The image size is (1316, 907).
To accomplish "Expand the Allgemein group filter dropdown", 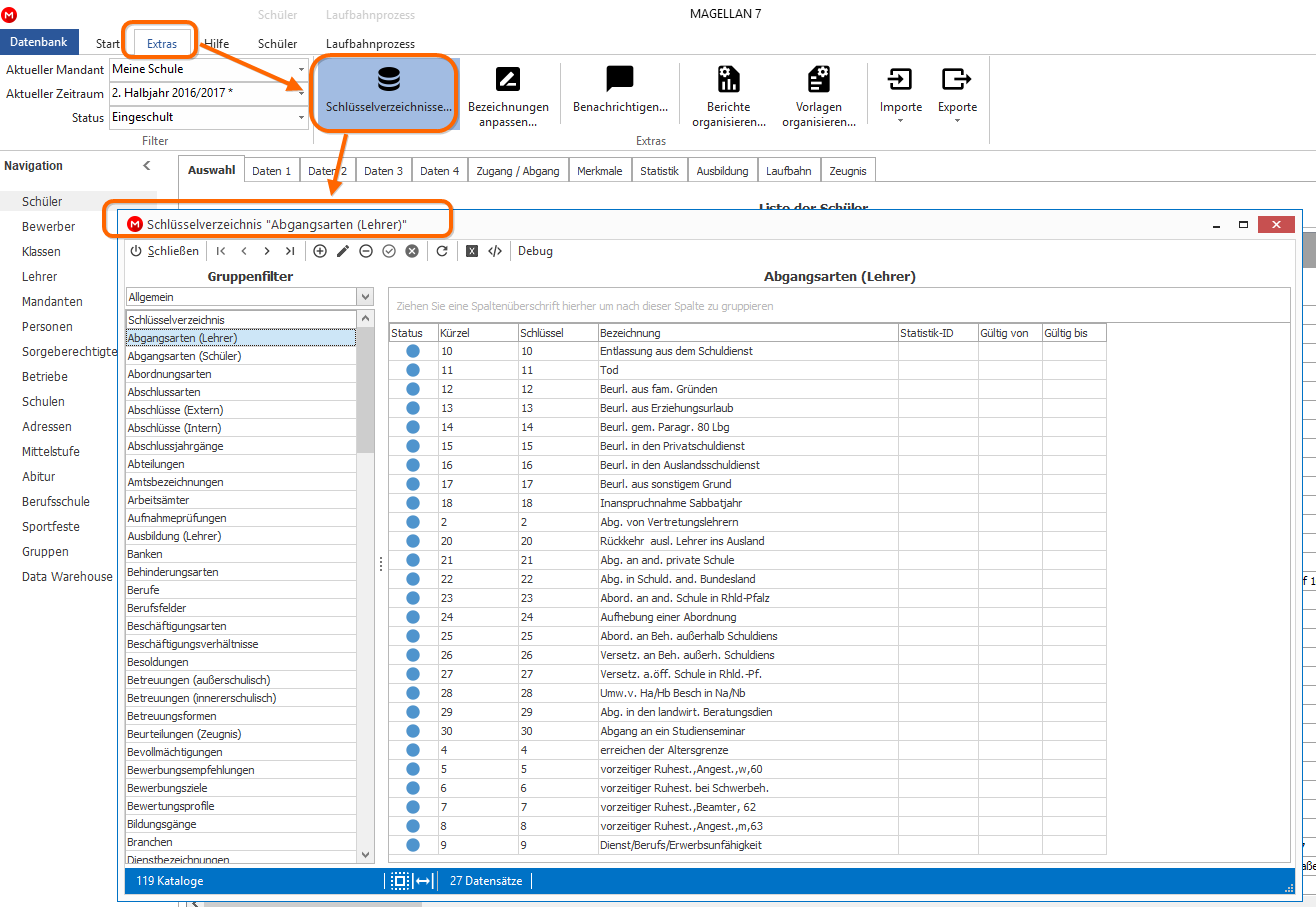I will coord(365,297).
